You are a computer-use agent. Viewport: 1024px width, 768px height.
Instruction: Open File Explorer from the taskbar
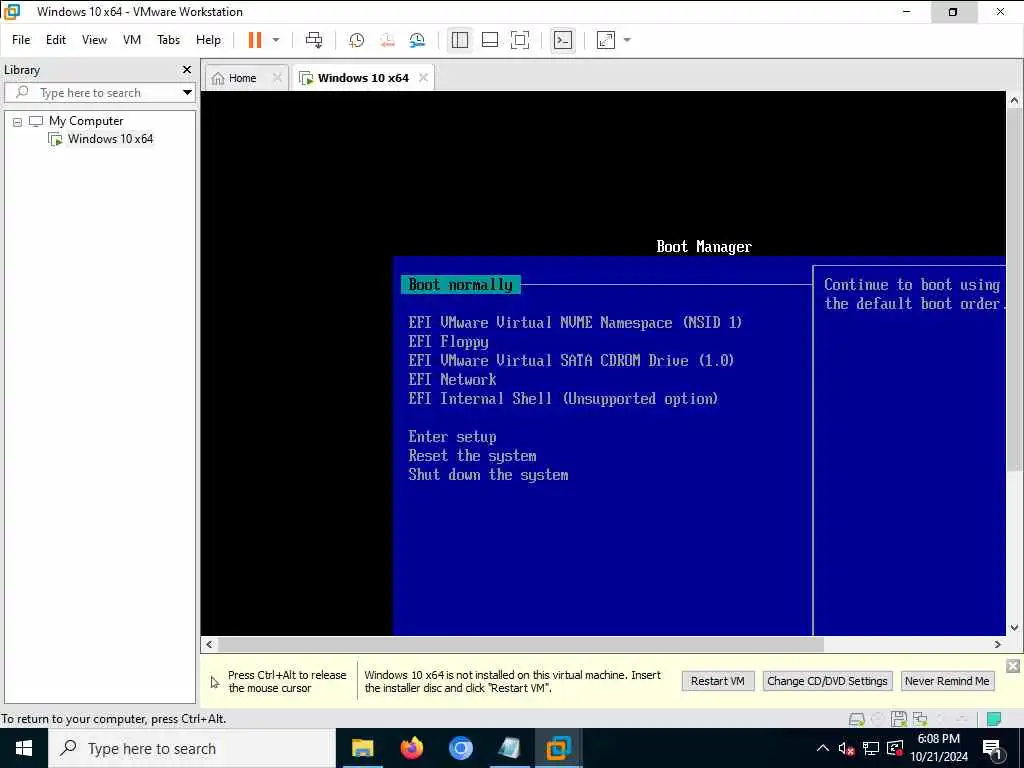click(362, 748)
